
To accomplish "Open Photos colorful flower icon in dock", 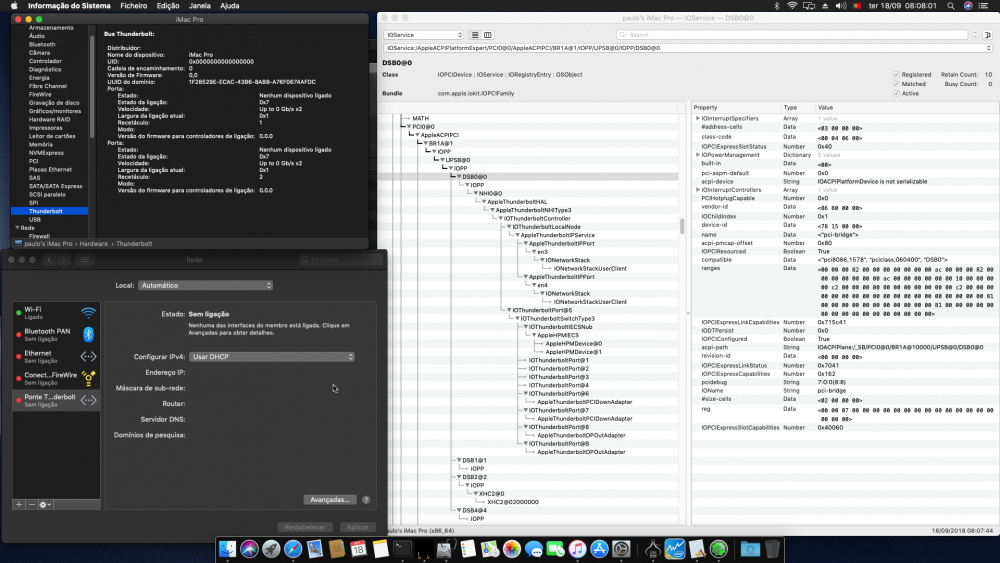I will click(x=511, y=549).
